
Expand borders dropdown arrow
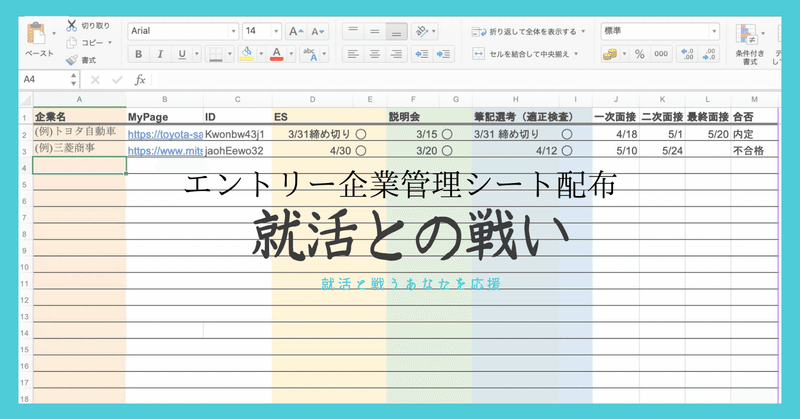[230, 54]
